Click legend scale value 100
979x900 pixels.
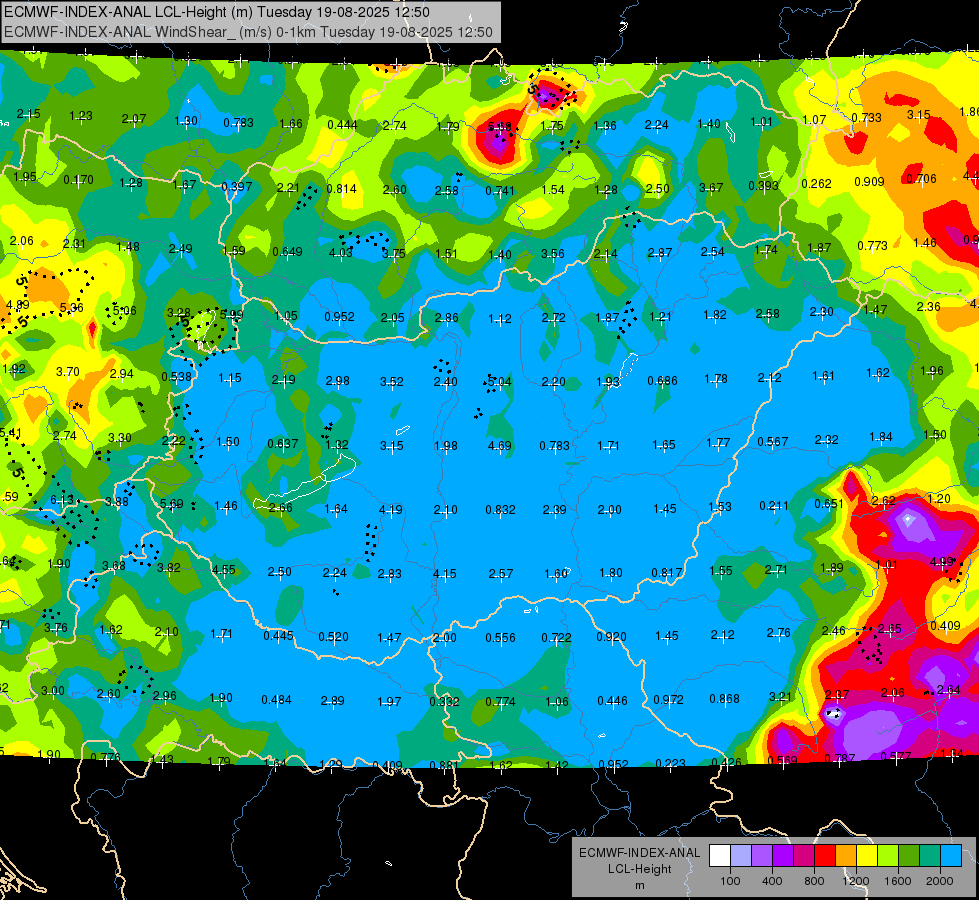point(730,881)
